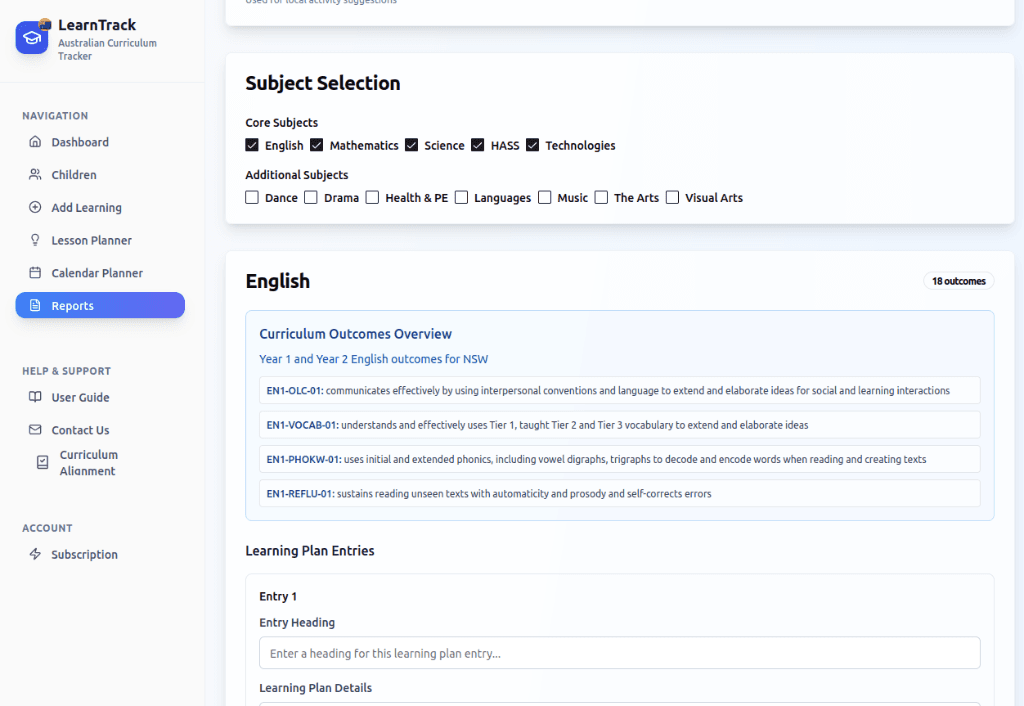The height and width of the screenshot is (706, 1024).
Task: Click the Curriculum Alignment checklist icon
Action: pos(41,462)
